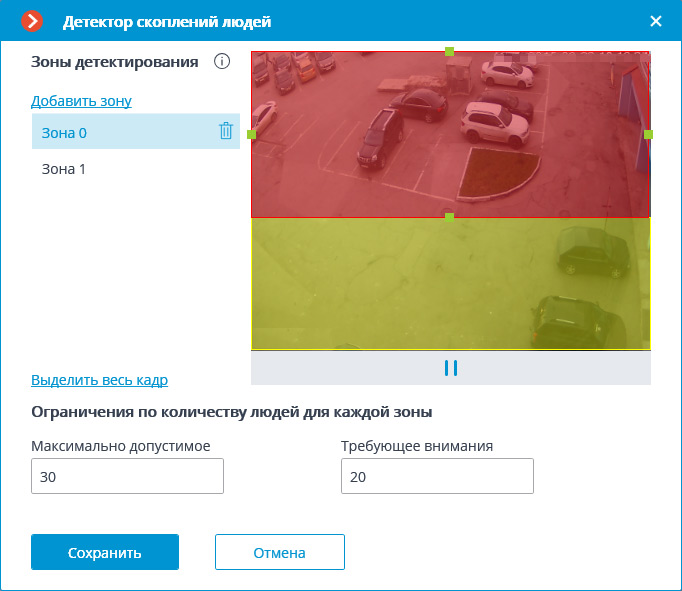Click left-edge green handle of red zone
Viewport: 682px width, 591px height.
click(252, 134)
